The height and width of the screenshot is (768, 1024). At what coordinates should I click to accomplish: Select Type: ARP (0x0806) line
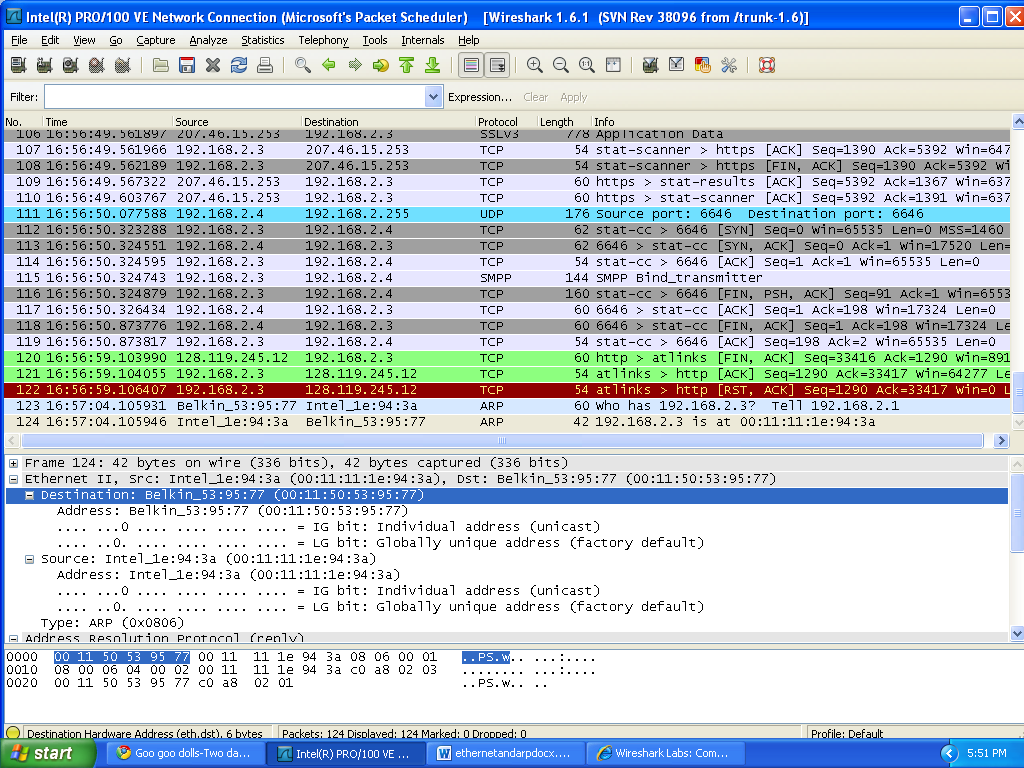[x=112, y=623]
